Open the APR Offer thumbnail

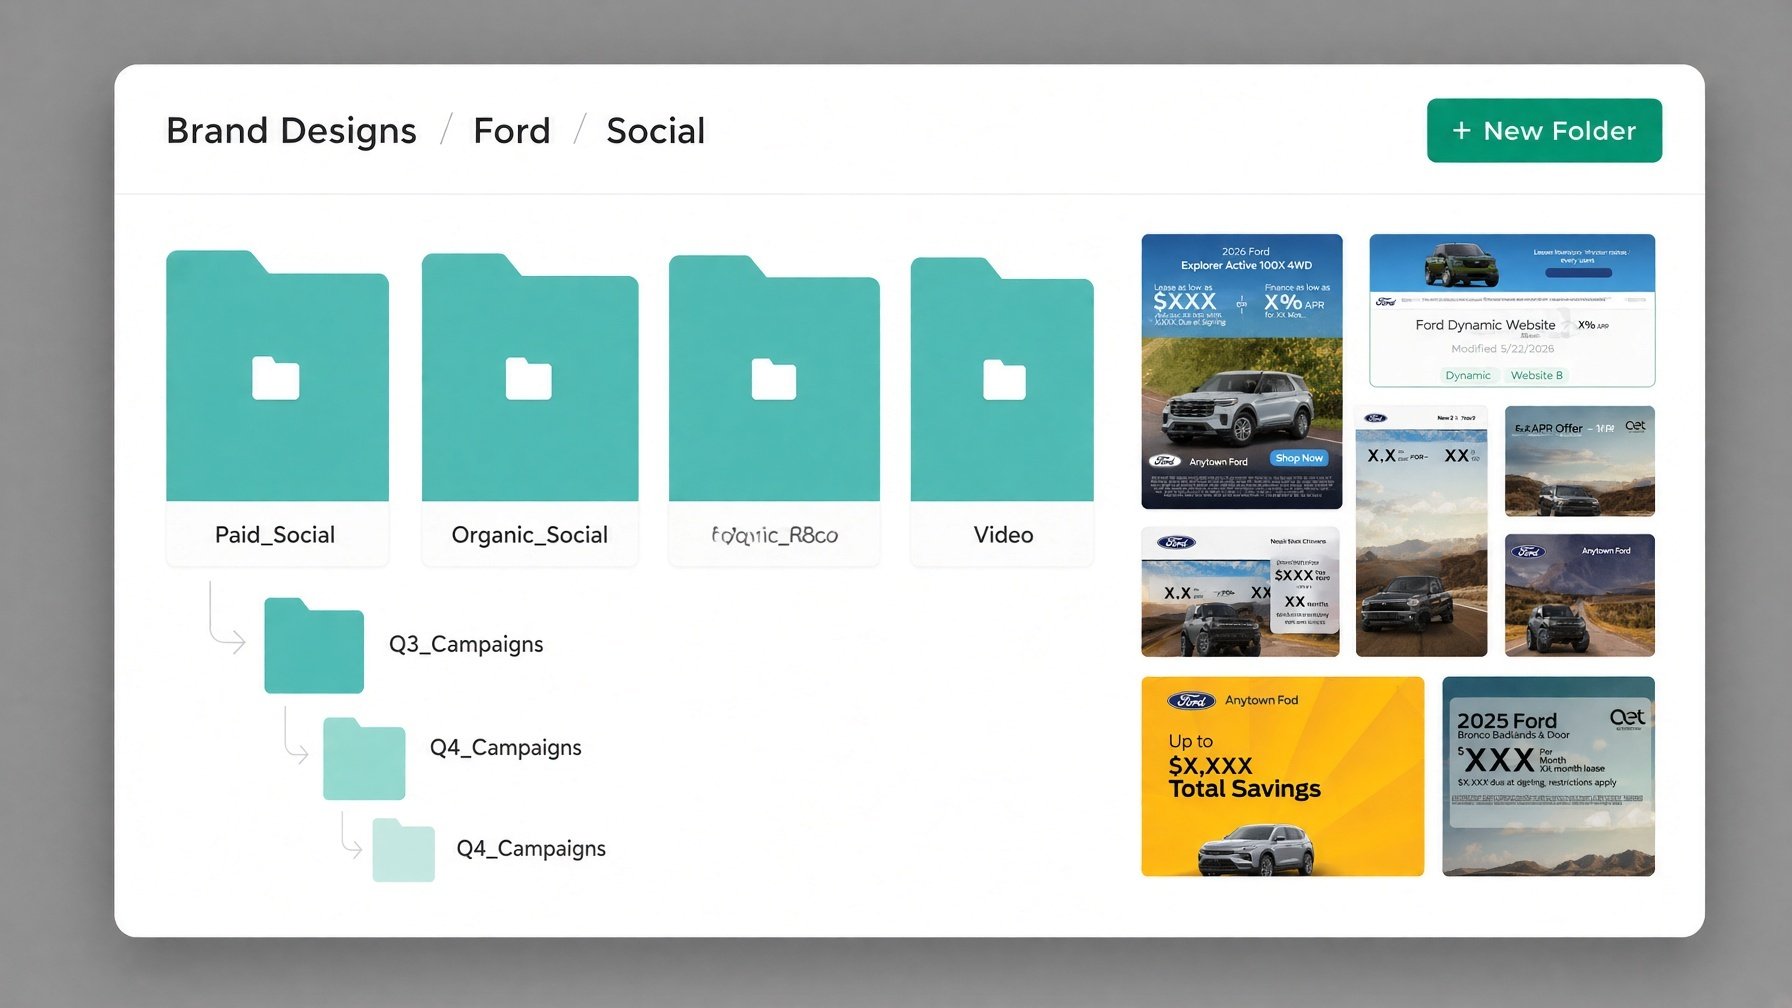click(x=1580, y=461)
